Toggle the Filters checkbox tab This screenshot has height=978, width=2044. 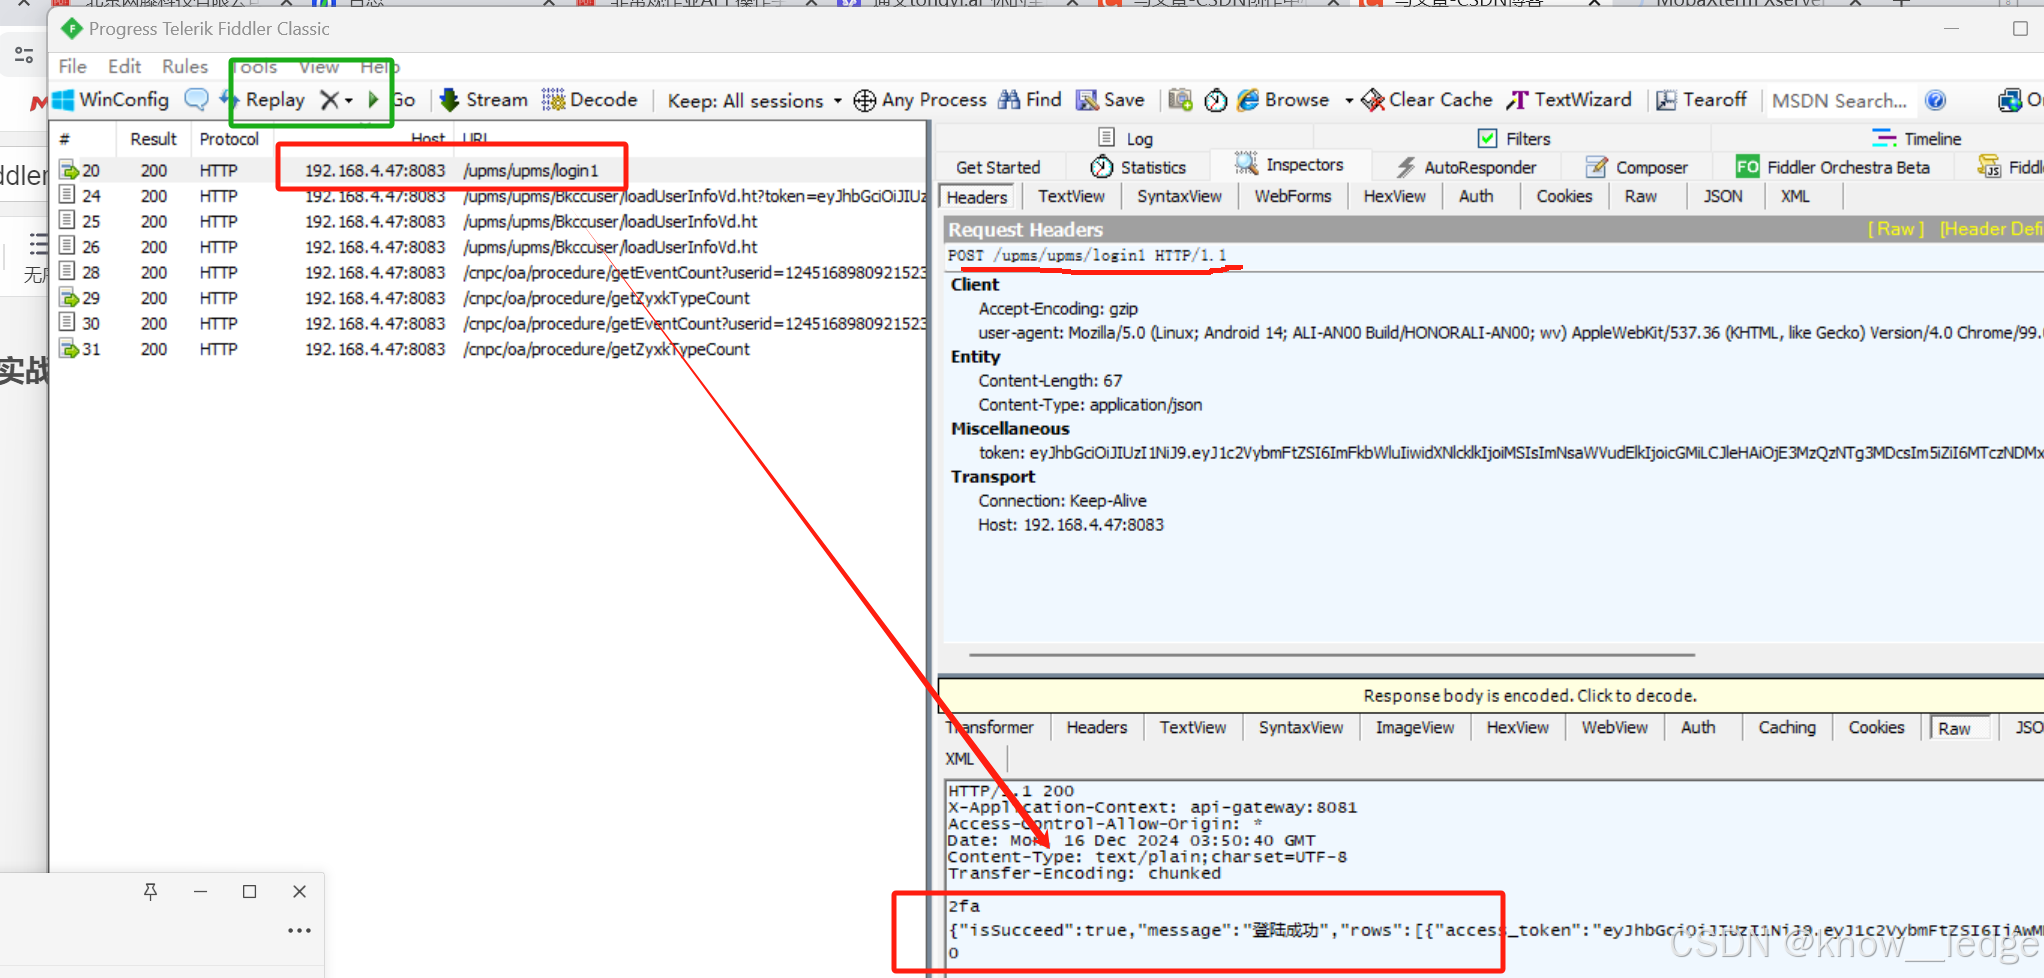click(1514, 138)
